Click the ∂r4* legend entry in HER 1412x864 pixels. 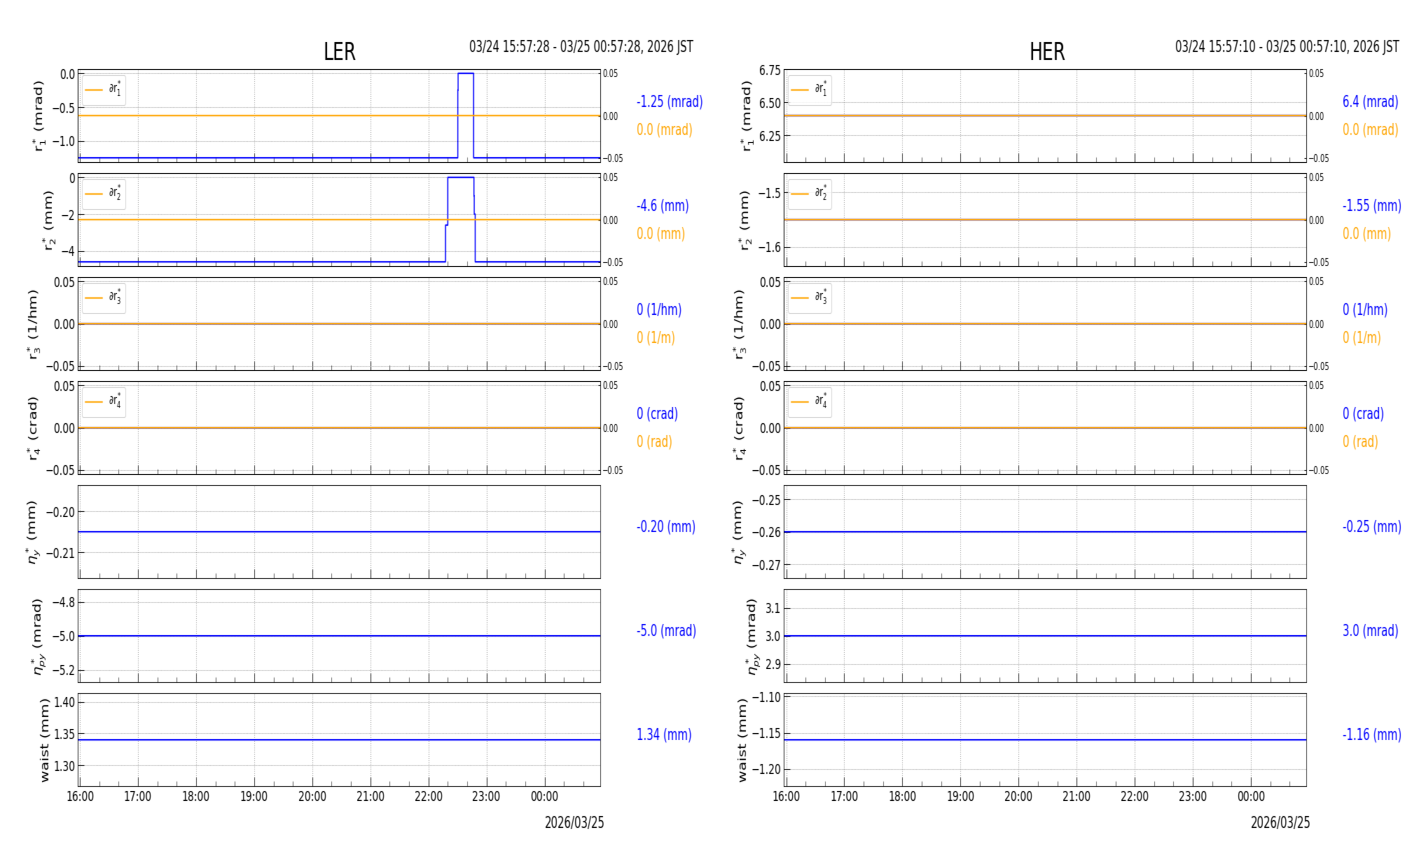(810, 402)
